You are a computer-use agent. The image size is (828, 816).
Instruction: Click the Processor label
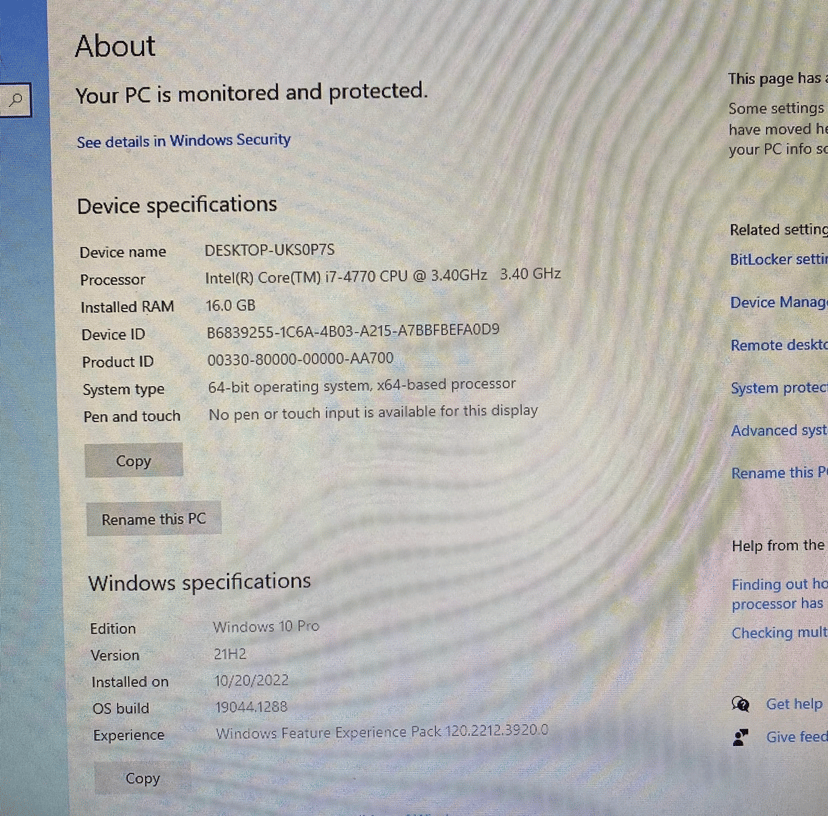112,280
